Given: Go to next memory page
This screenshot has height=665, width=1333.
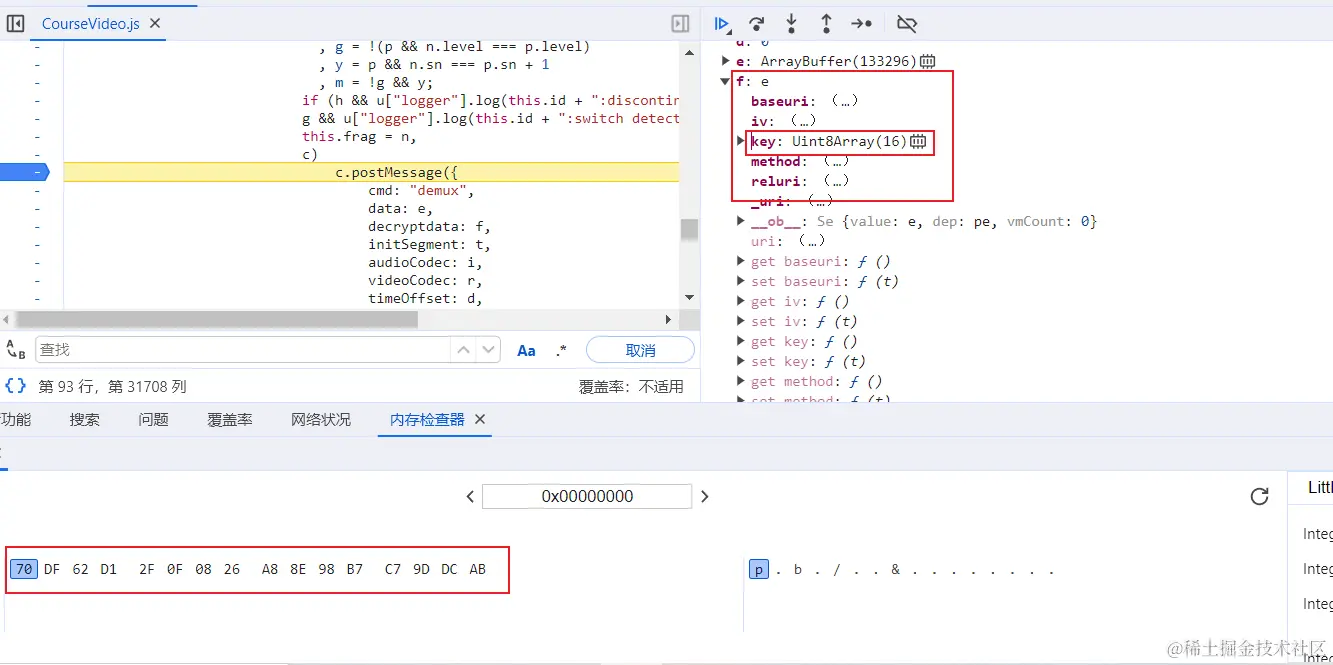Looking at the screenshot, I should click(705, 497).
